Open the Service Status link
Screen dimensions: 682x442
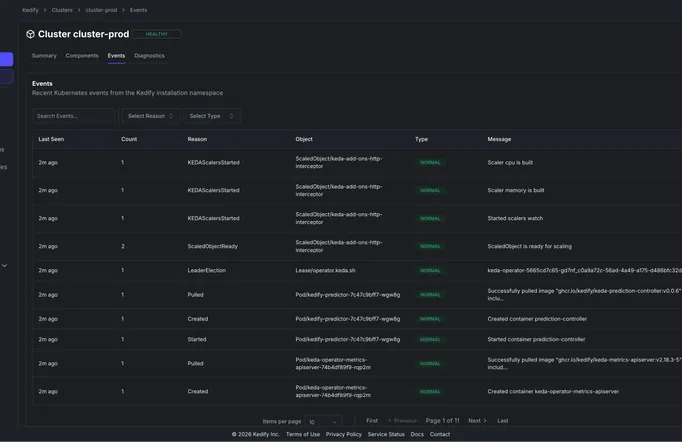[x=386, y=434]
